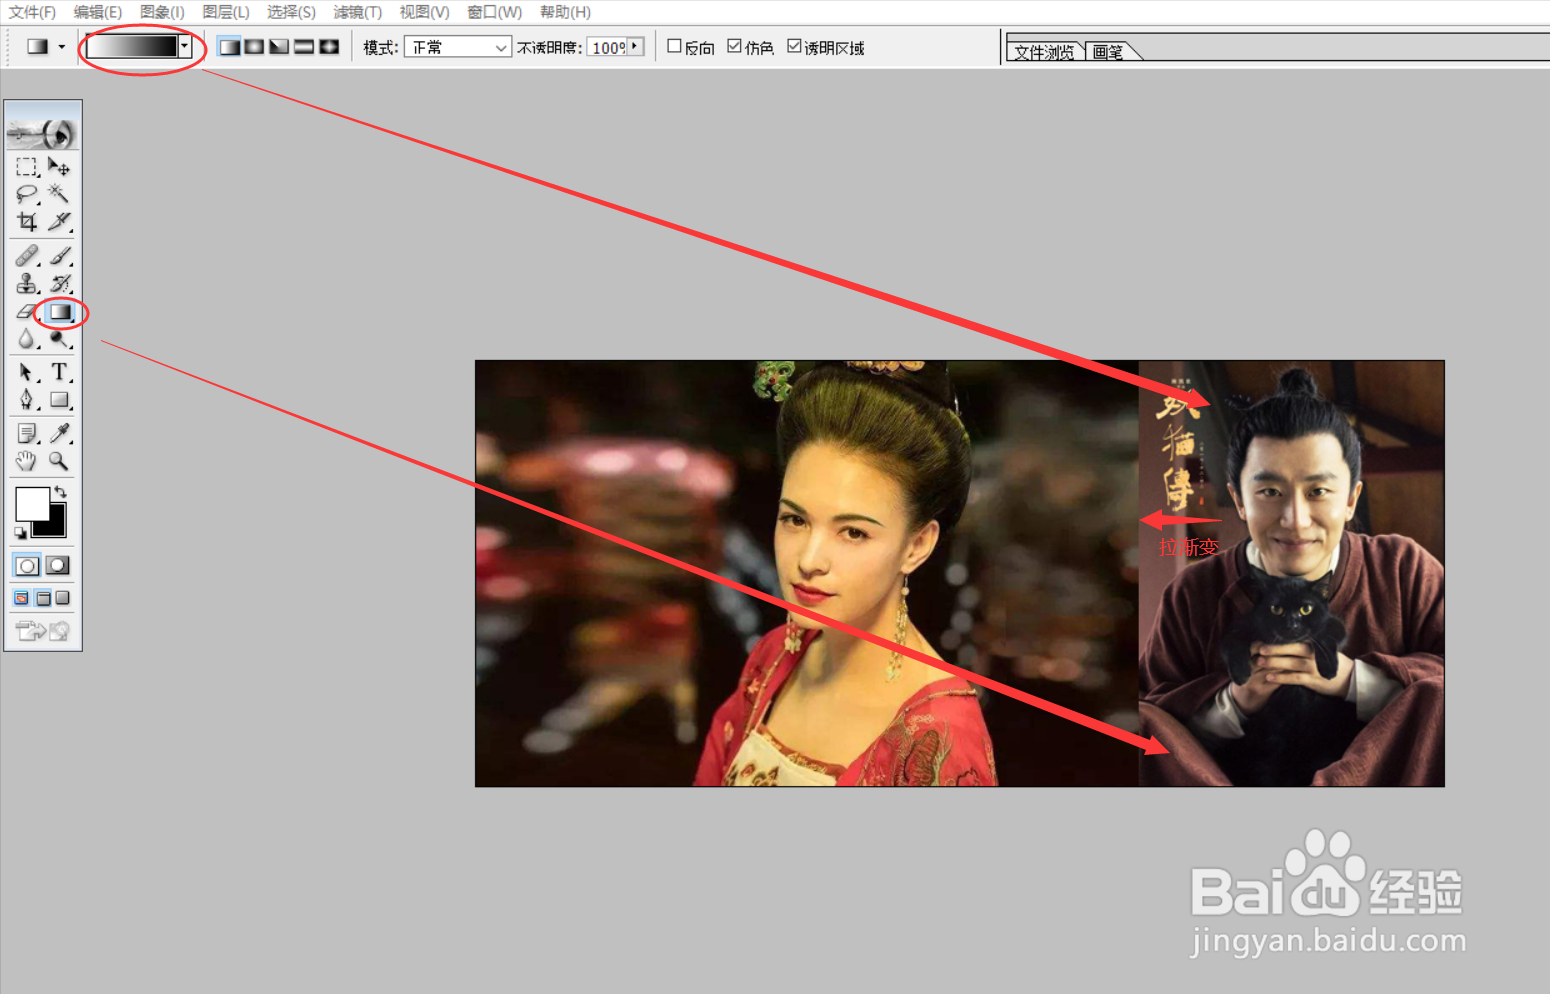Select the Move tool
The image size is (1550, 994).
coord(60,167)
